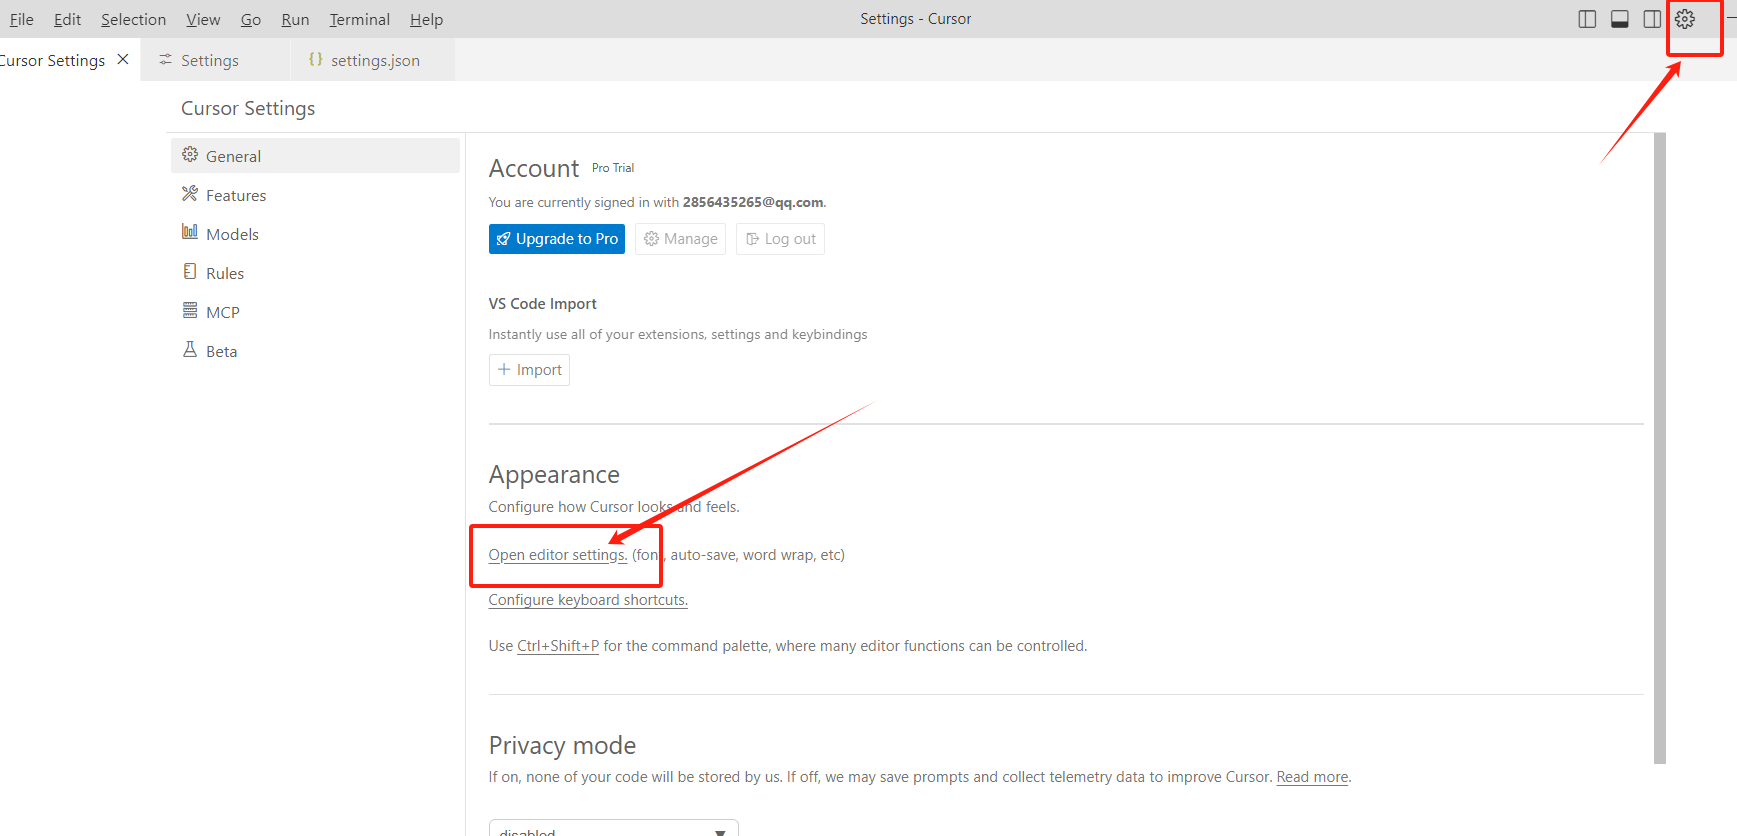Click the Ctrl+Shift+P command palette link
The image size is (1737, 836).
pos(558,646)
